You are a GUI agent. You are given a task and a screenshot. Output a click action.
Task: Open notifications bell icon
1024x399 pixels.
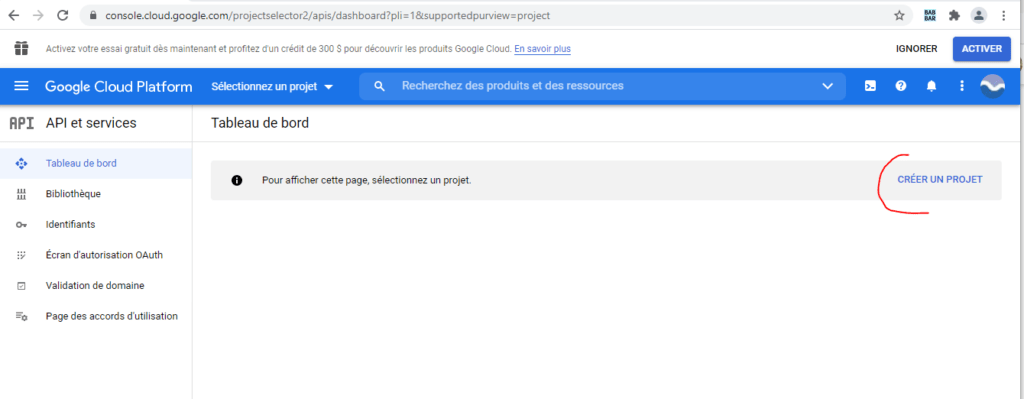pyautogui.click(x=931, y=86)
